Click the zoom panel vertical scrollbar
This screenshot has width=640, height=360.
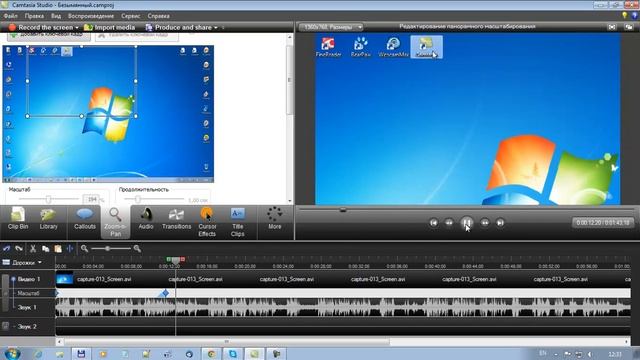click(x=289, y=80)
